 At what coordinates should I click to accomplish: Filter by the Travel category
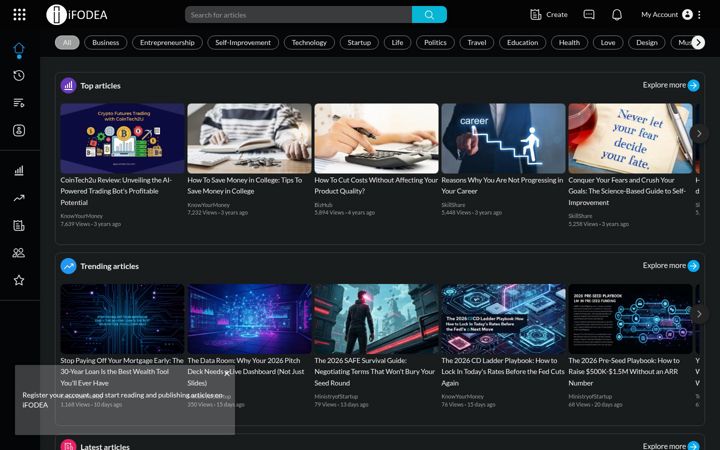click(x=477, y=43)
